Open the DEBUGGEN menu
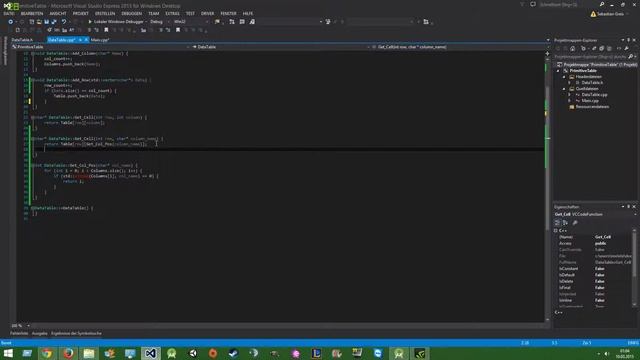This screenshot has width=640, height=360. 131,13
